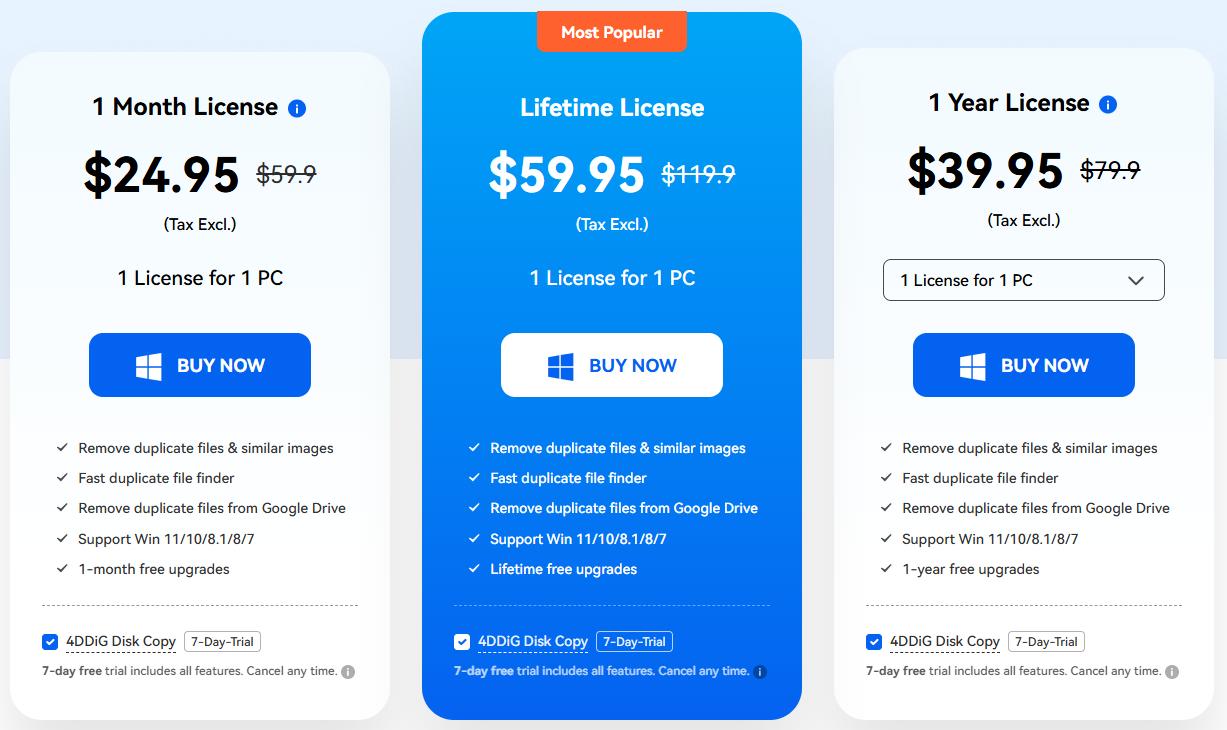Click the Windows logo on the 1 Month Buy Now button
1227x730 pixels.
(x=148, y=365)
